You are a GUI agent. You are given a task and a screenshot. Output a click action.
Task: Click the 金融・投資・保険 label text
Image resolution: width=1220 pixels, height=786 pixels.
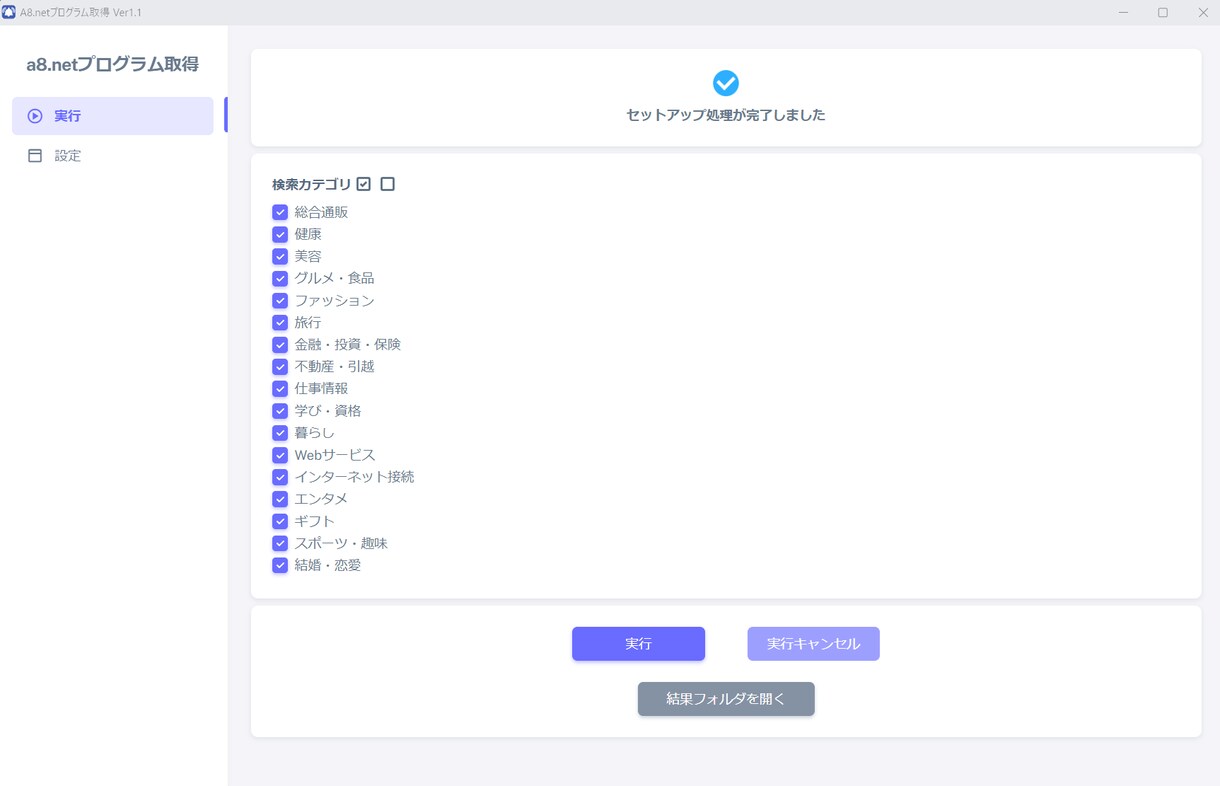click(x=347, y=344)
